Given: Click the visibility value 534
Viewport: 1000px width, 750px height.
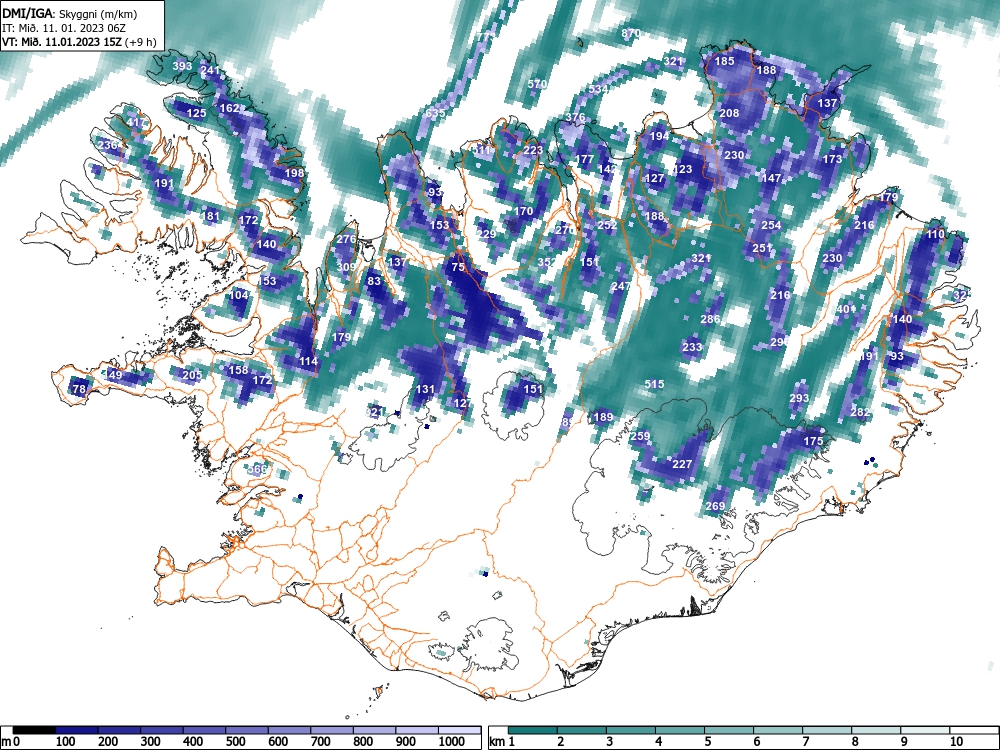Looking at the screenshot, I should point(598,89).
